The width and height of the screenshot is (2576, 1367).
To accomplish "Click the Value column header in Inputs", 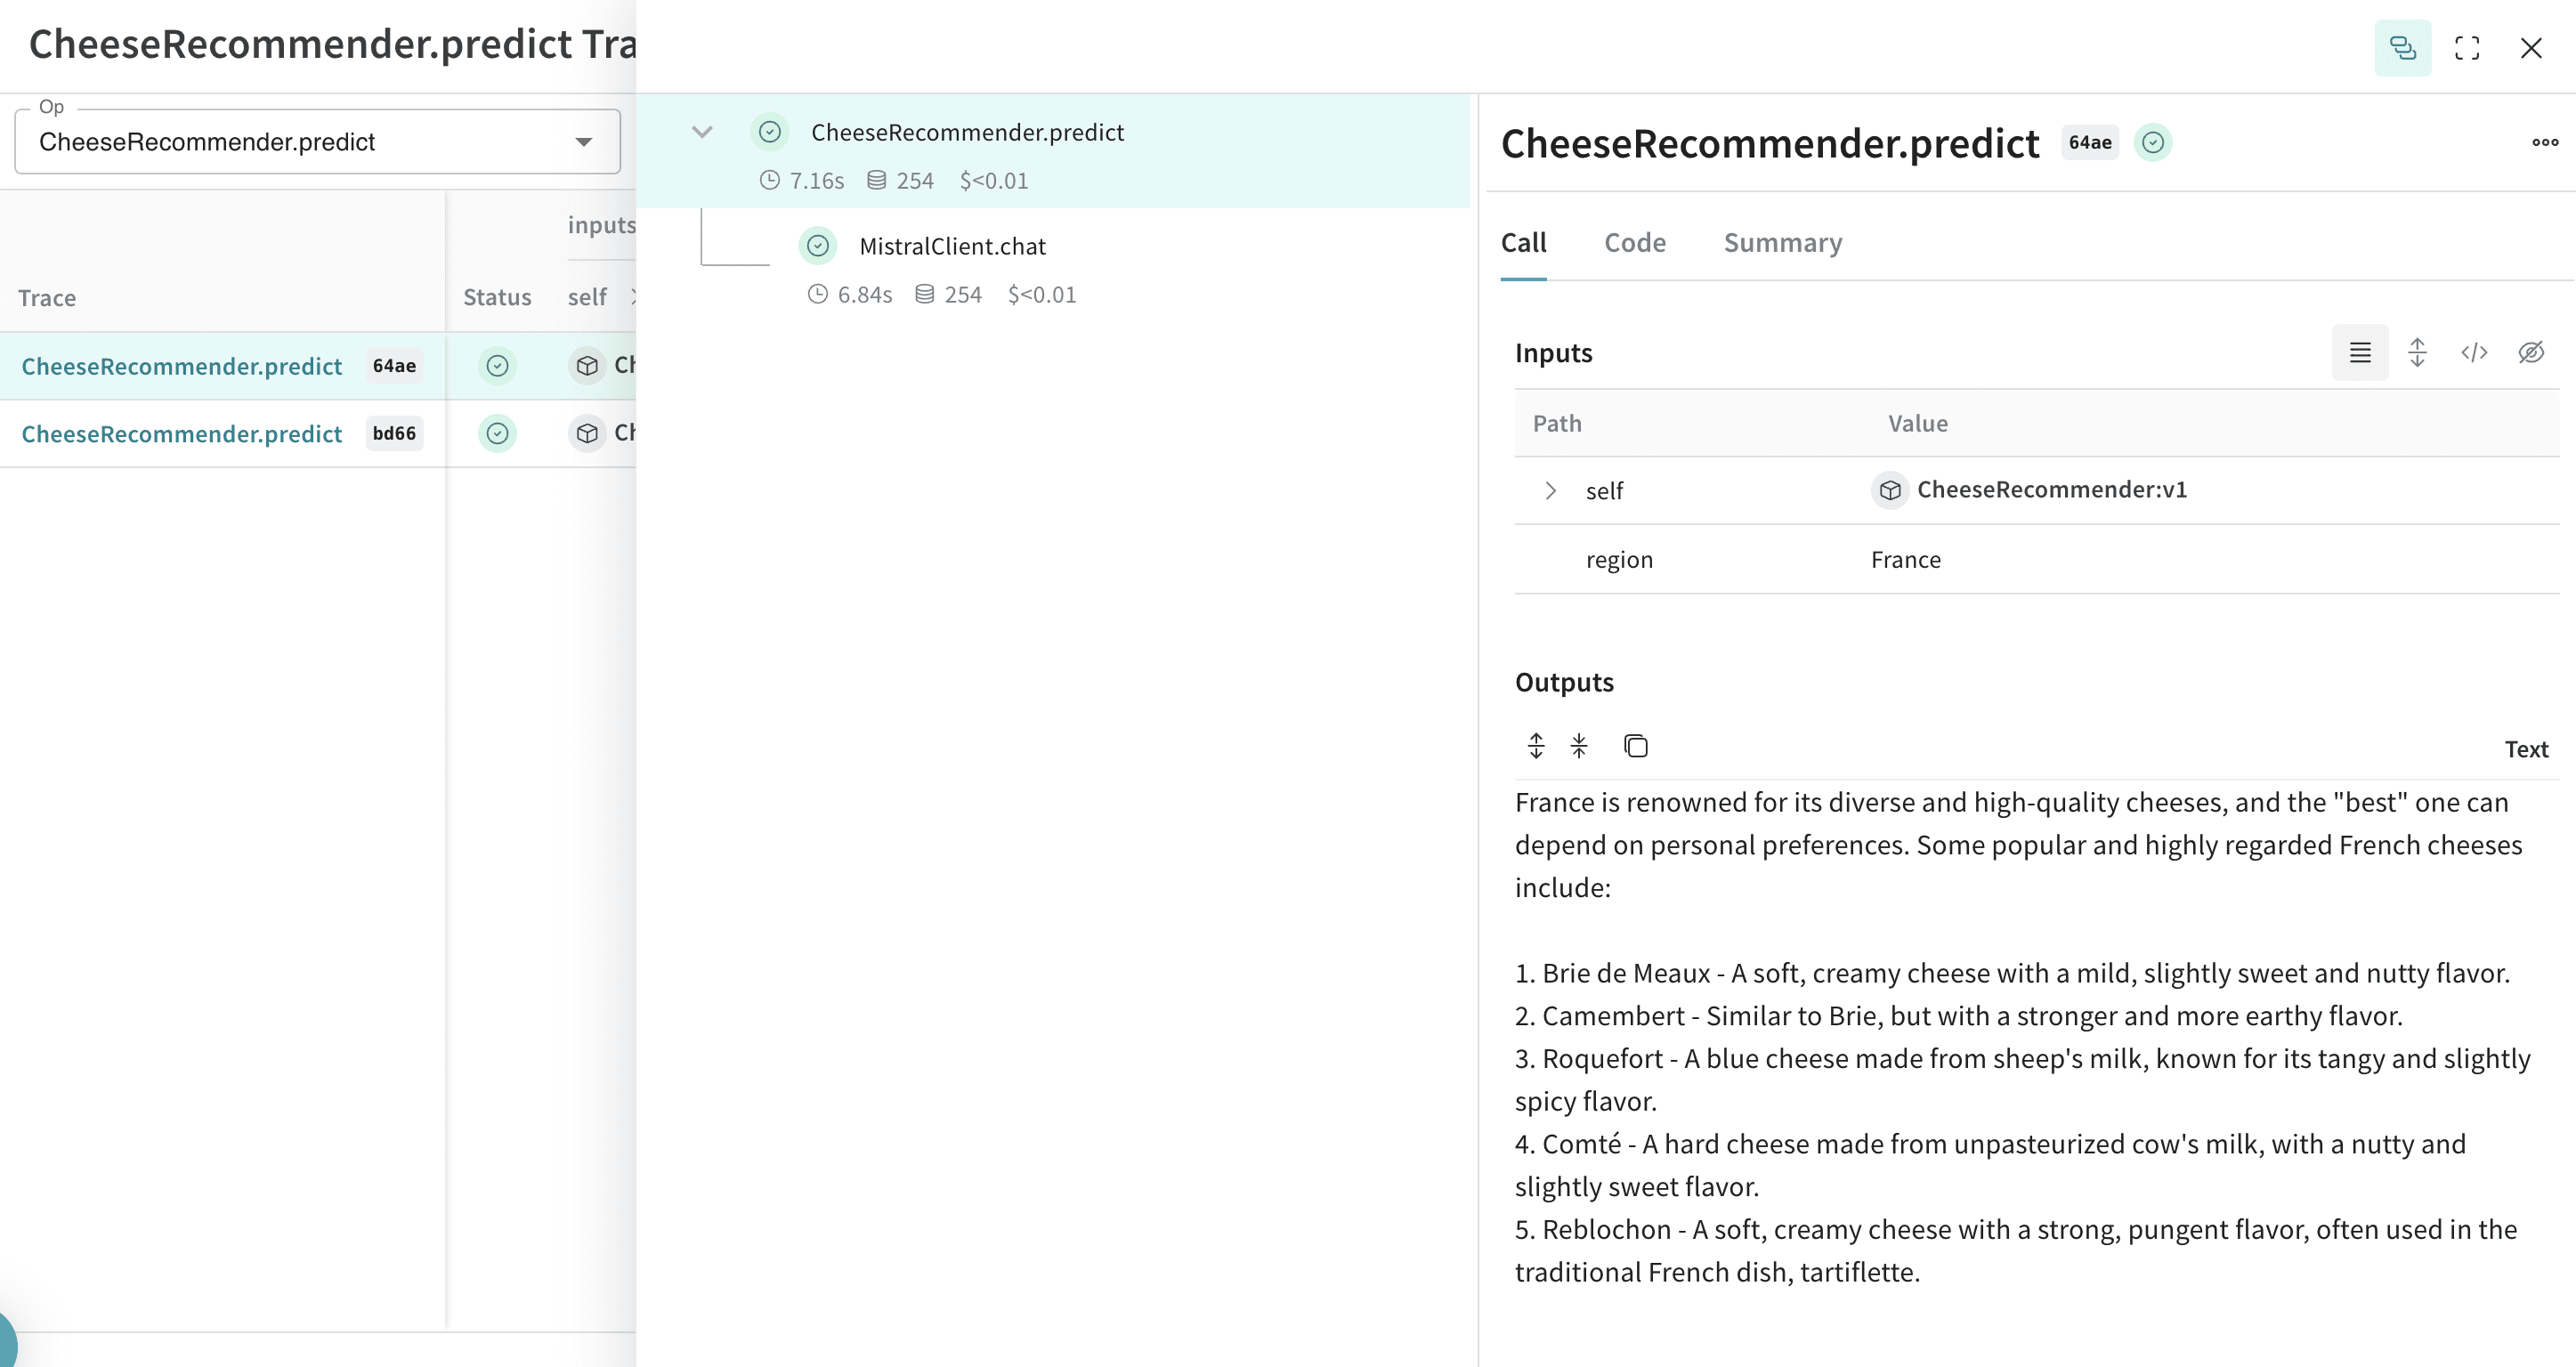I will pyautogui.click(x=1918, y=424).
